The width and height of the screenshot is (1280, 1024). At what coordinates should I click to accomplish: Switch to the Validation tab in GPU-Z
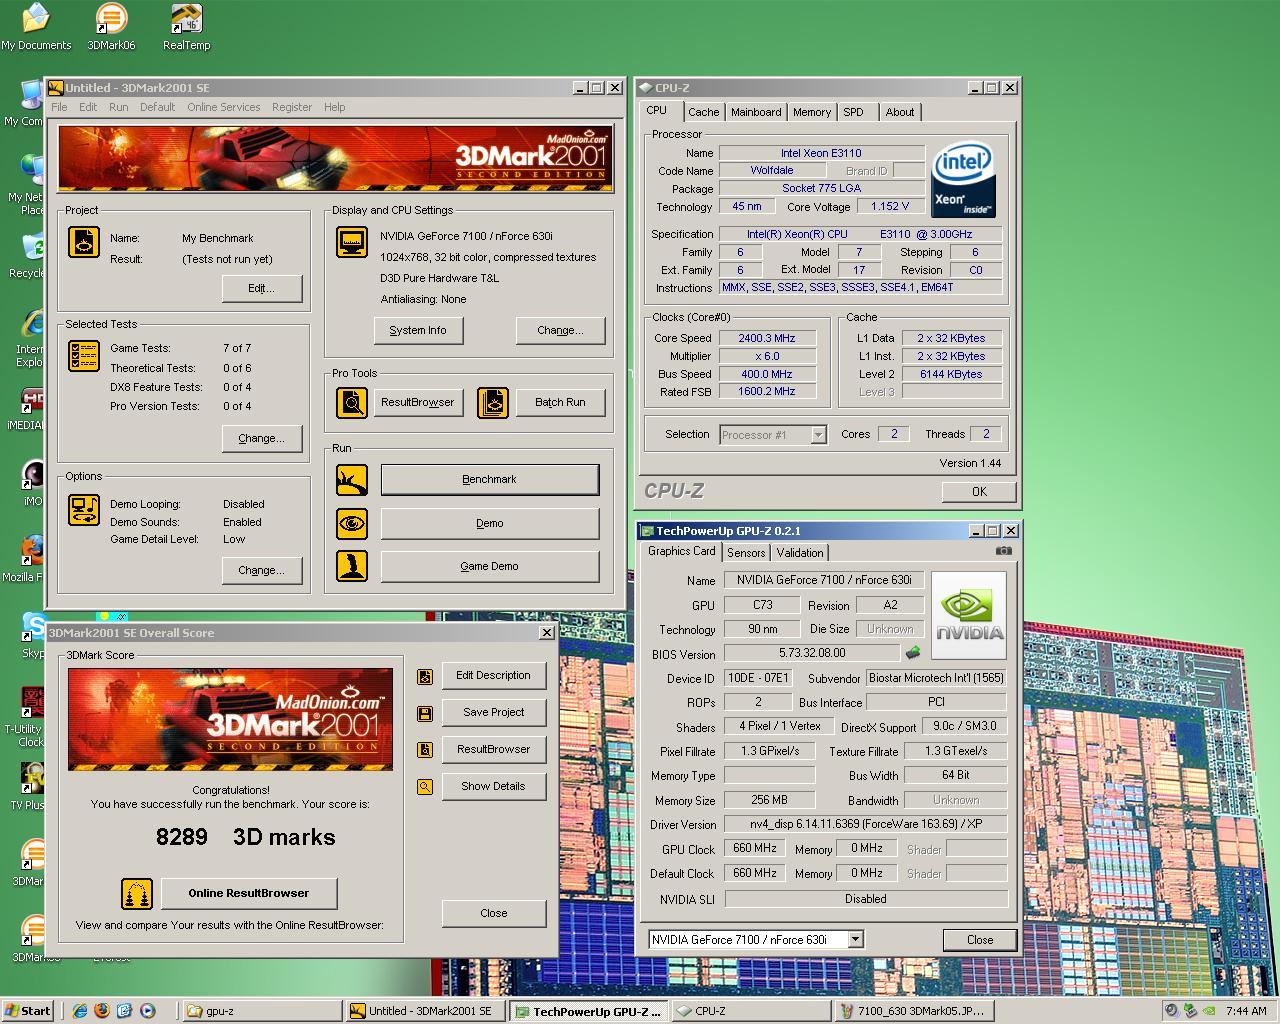[800, 553]
